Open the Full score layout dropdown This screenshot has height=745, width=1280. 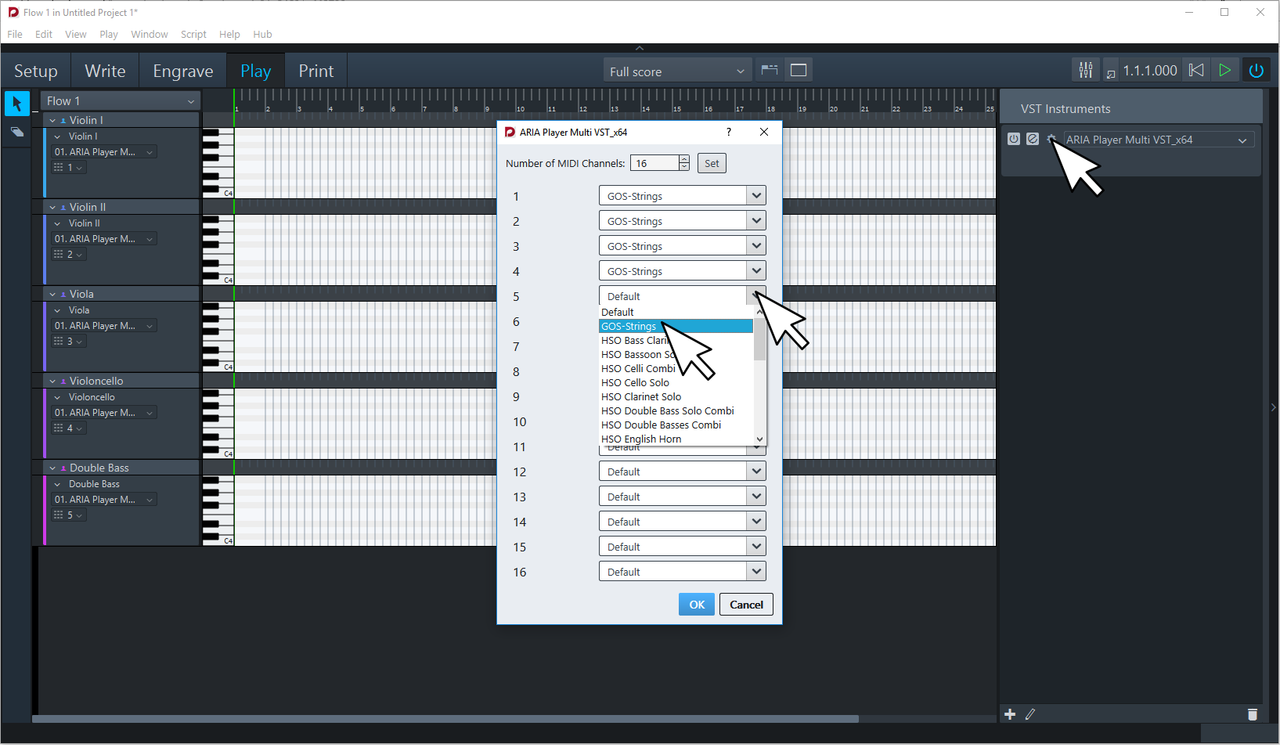pyautogui.click(x=677, y=71)
